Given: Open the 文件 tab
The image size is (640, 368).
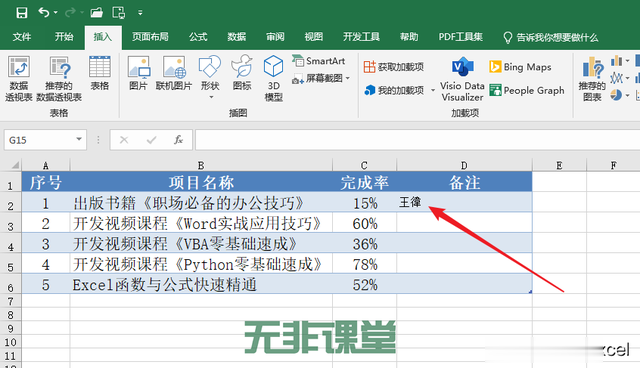Looking at the screenshot, I should click(x=22, y=37).
